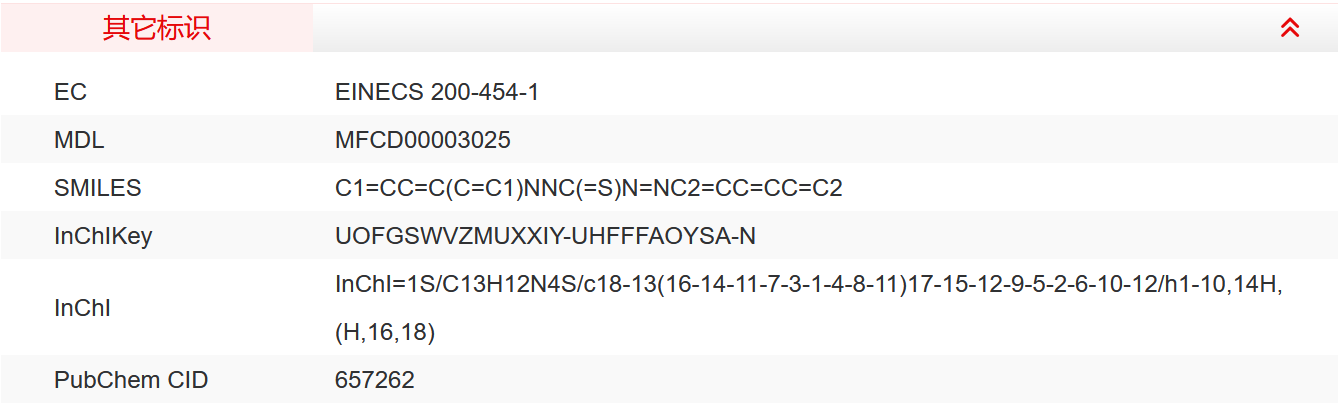This screenshot has height=415, width=1338.
Task: Select the MDL row label
Action: click(x=79, y=140)
